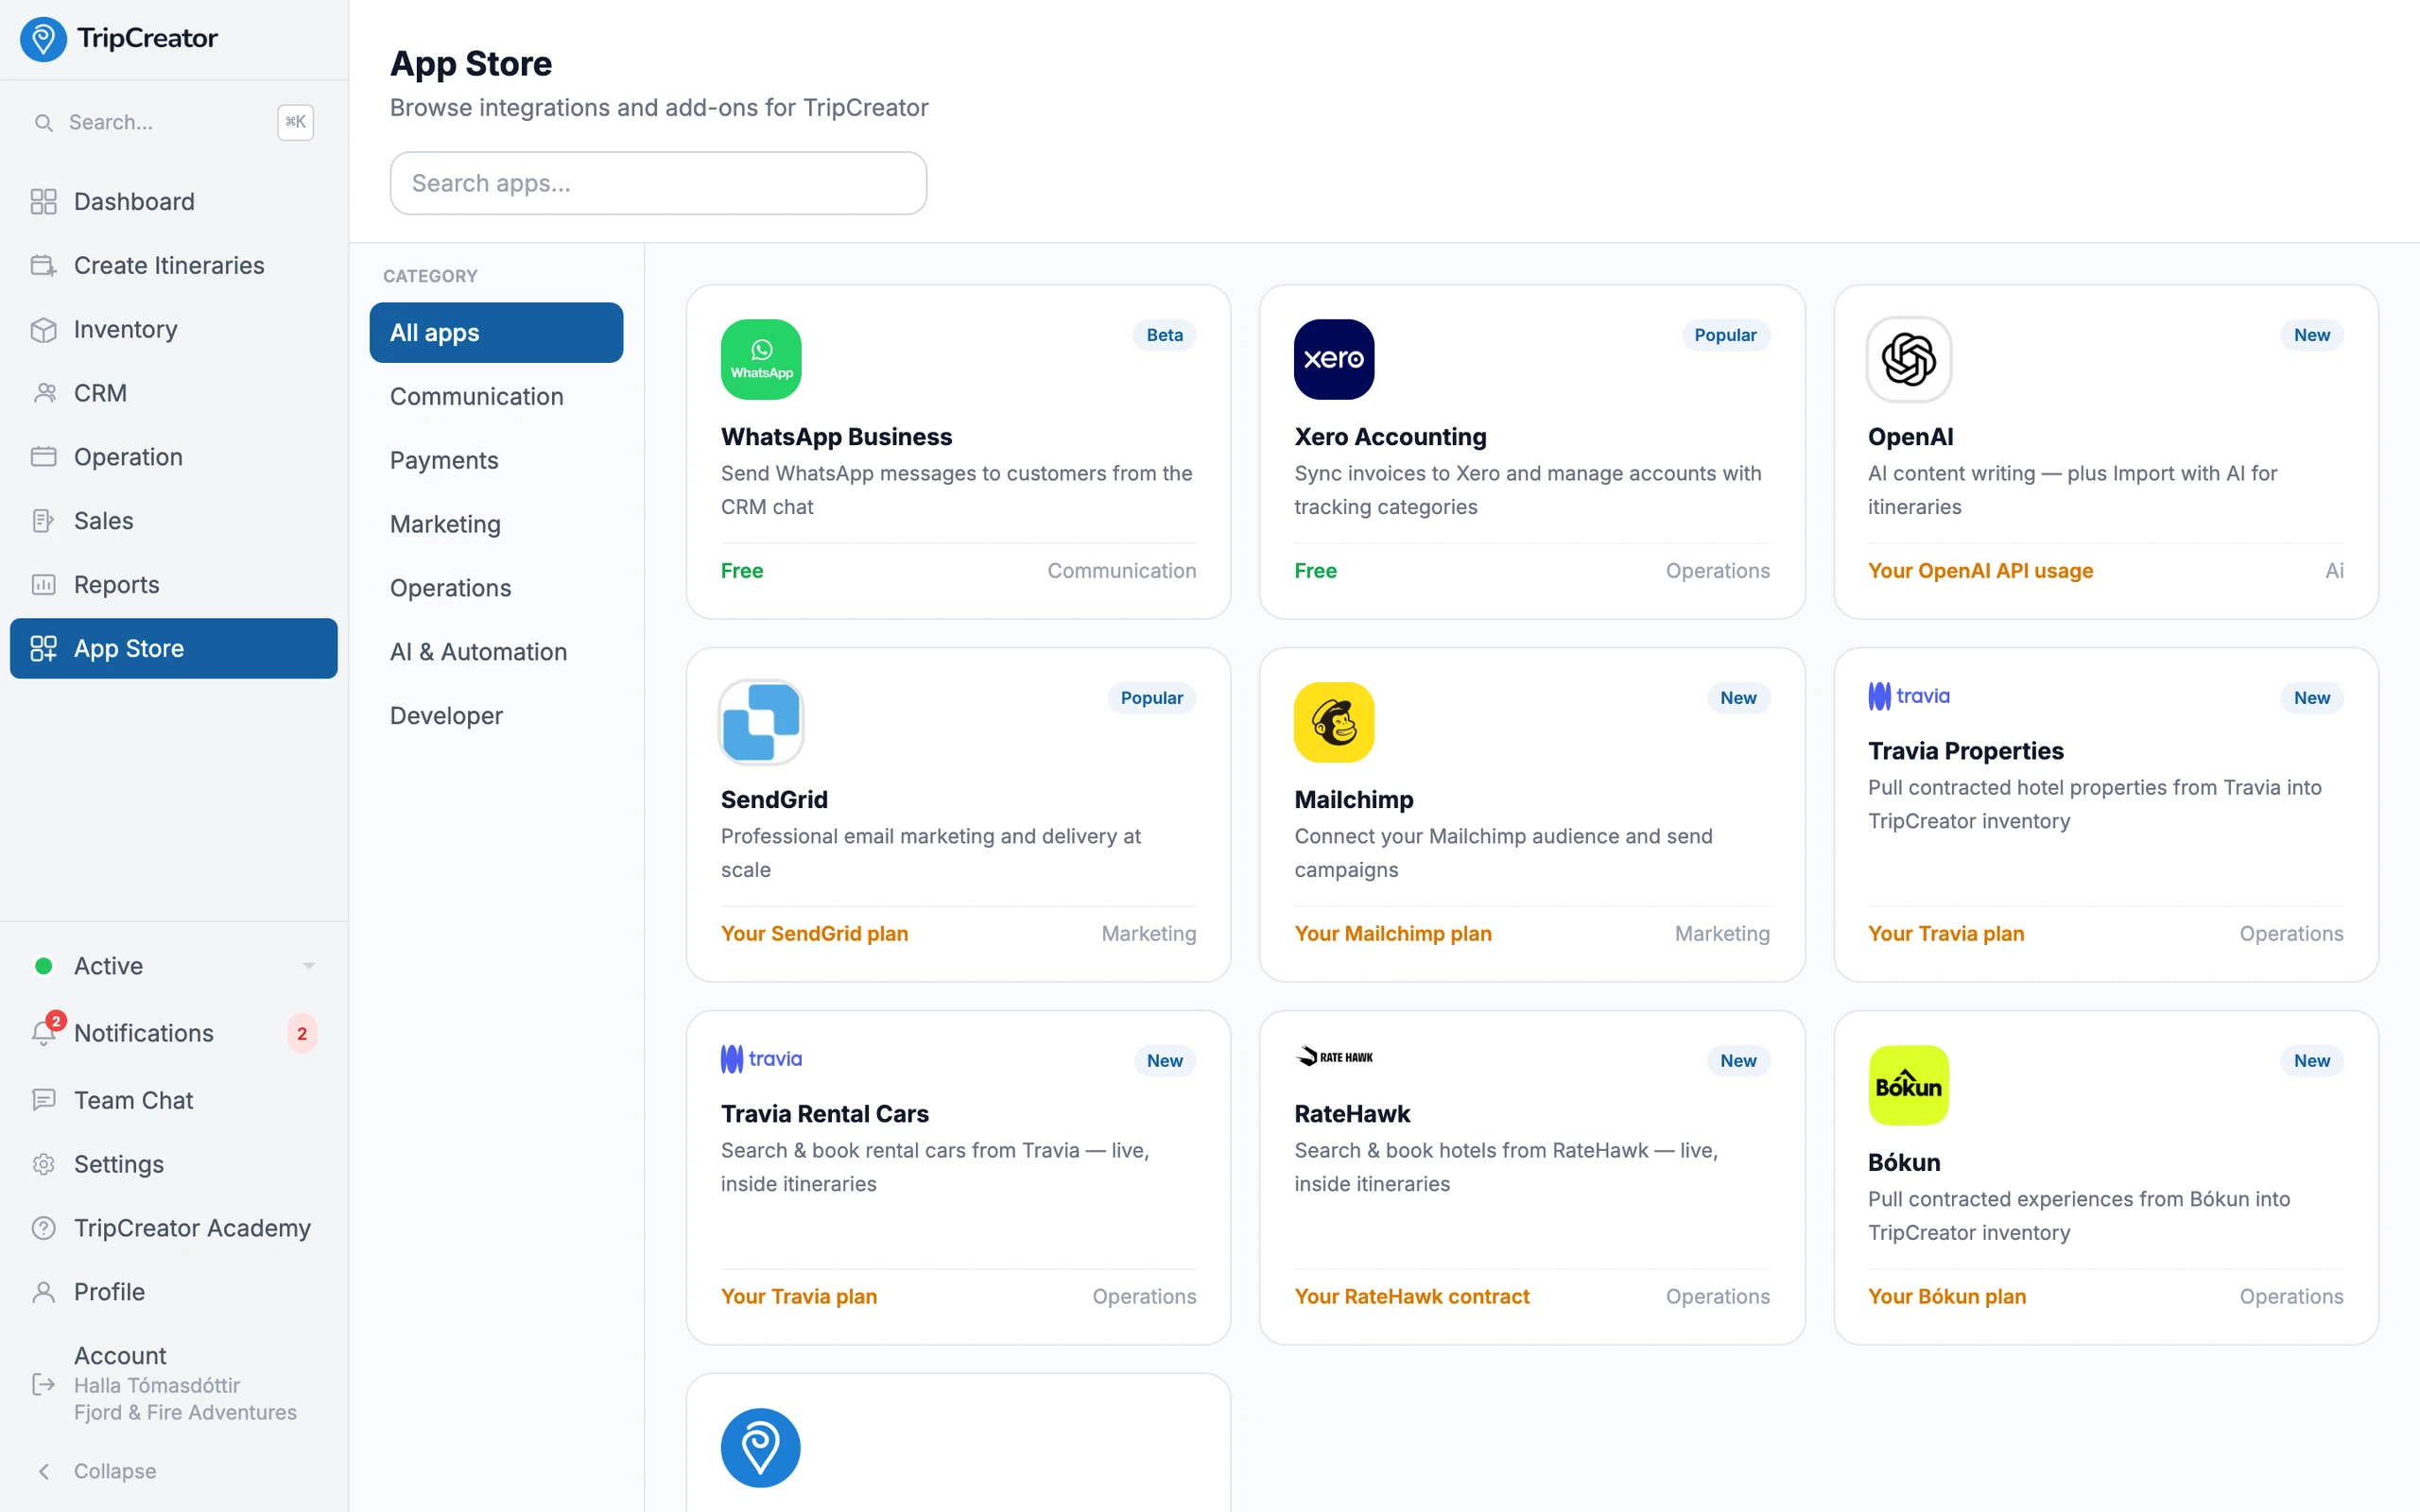
Task: Click the Bókun app logo
Action: click(1908, 1085)
